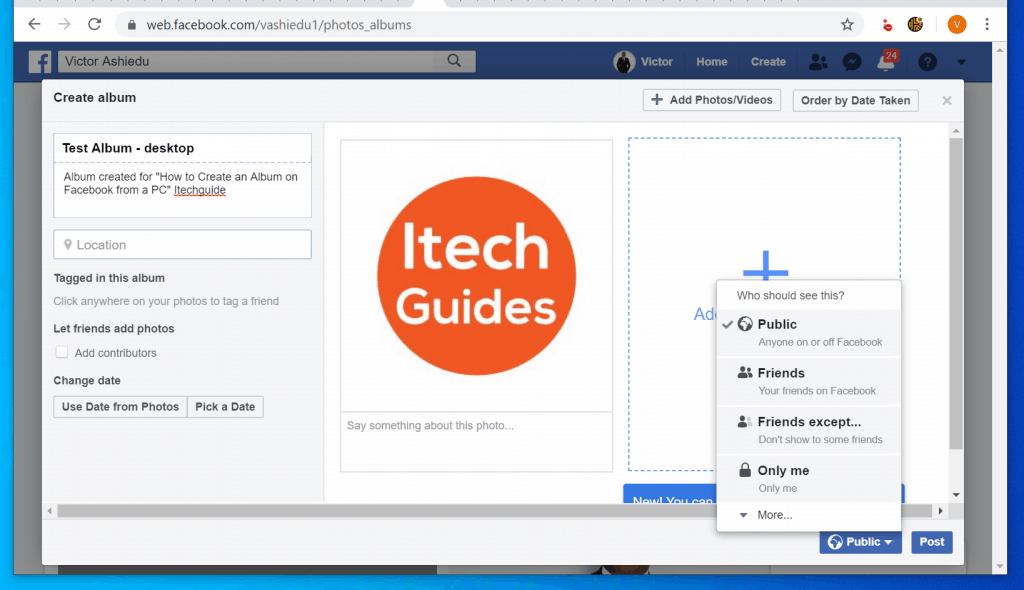Open the Home link
1024x590 pixels.
(711, 61)
